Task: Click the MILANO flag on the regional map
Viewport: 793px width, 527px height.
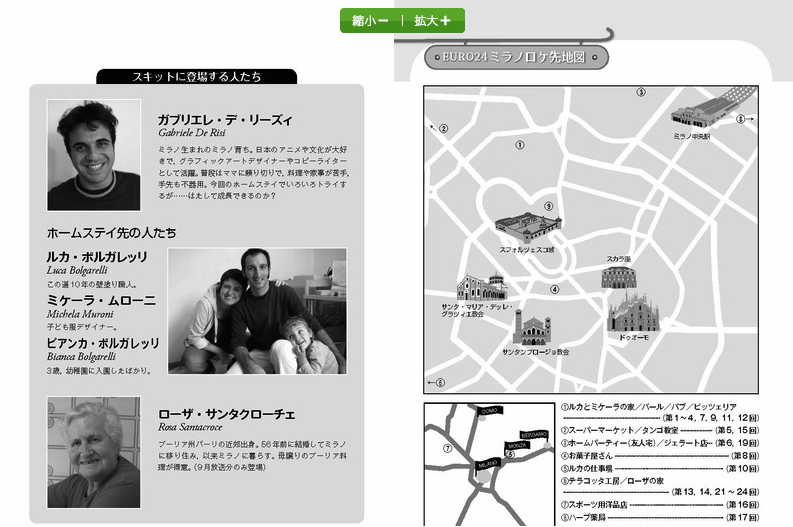Action: [488, 464]
